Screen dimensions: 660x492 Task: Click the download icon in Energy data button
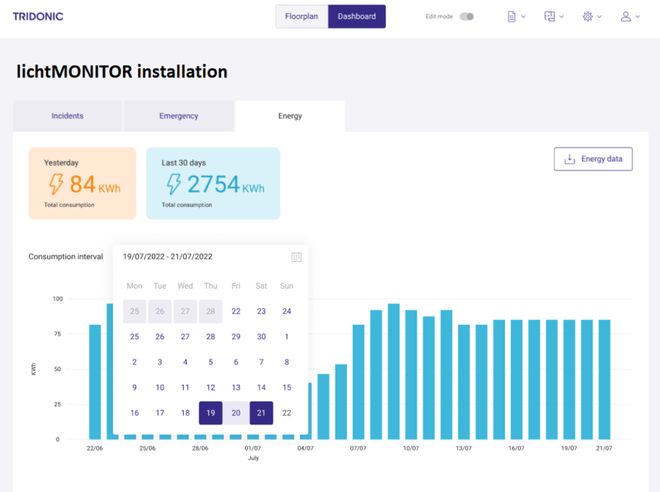tap(569, 159)
